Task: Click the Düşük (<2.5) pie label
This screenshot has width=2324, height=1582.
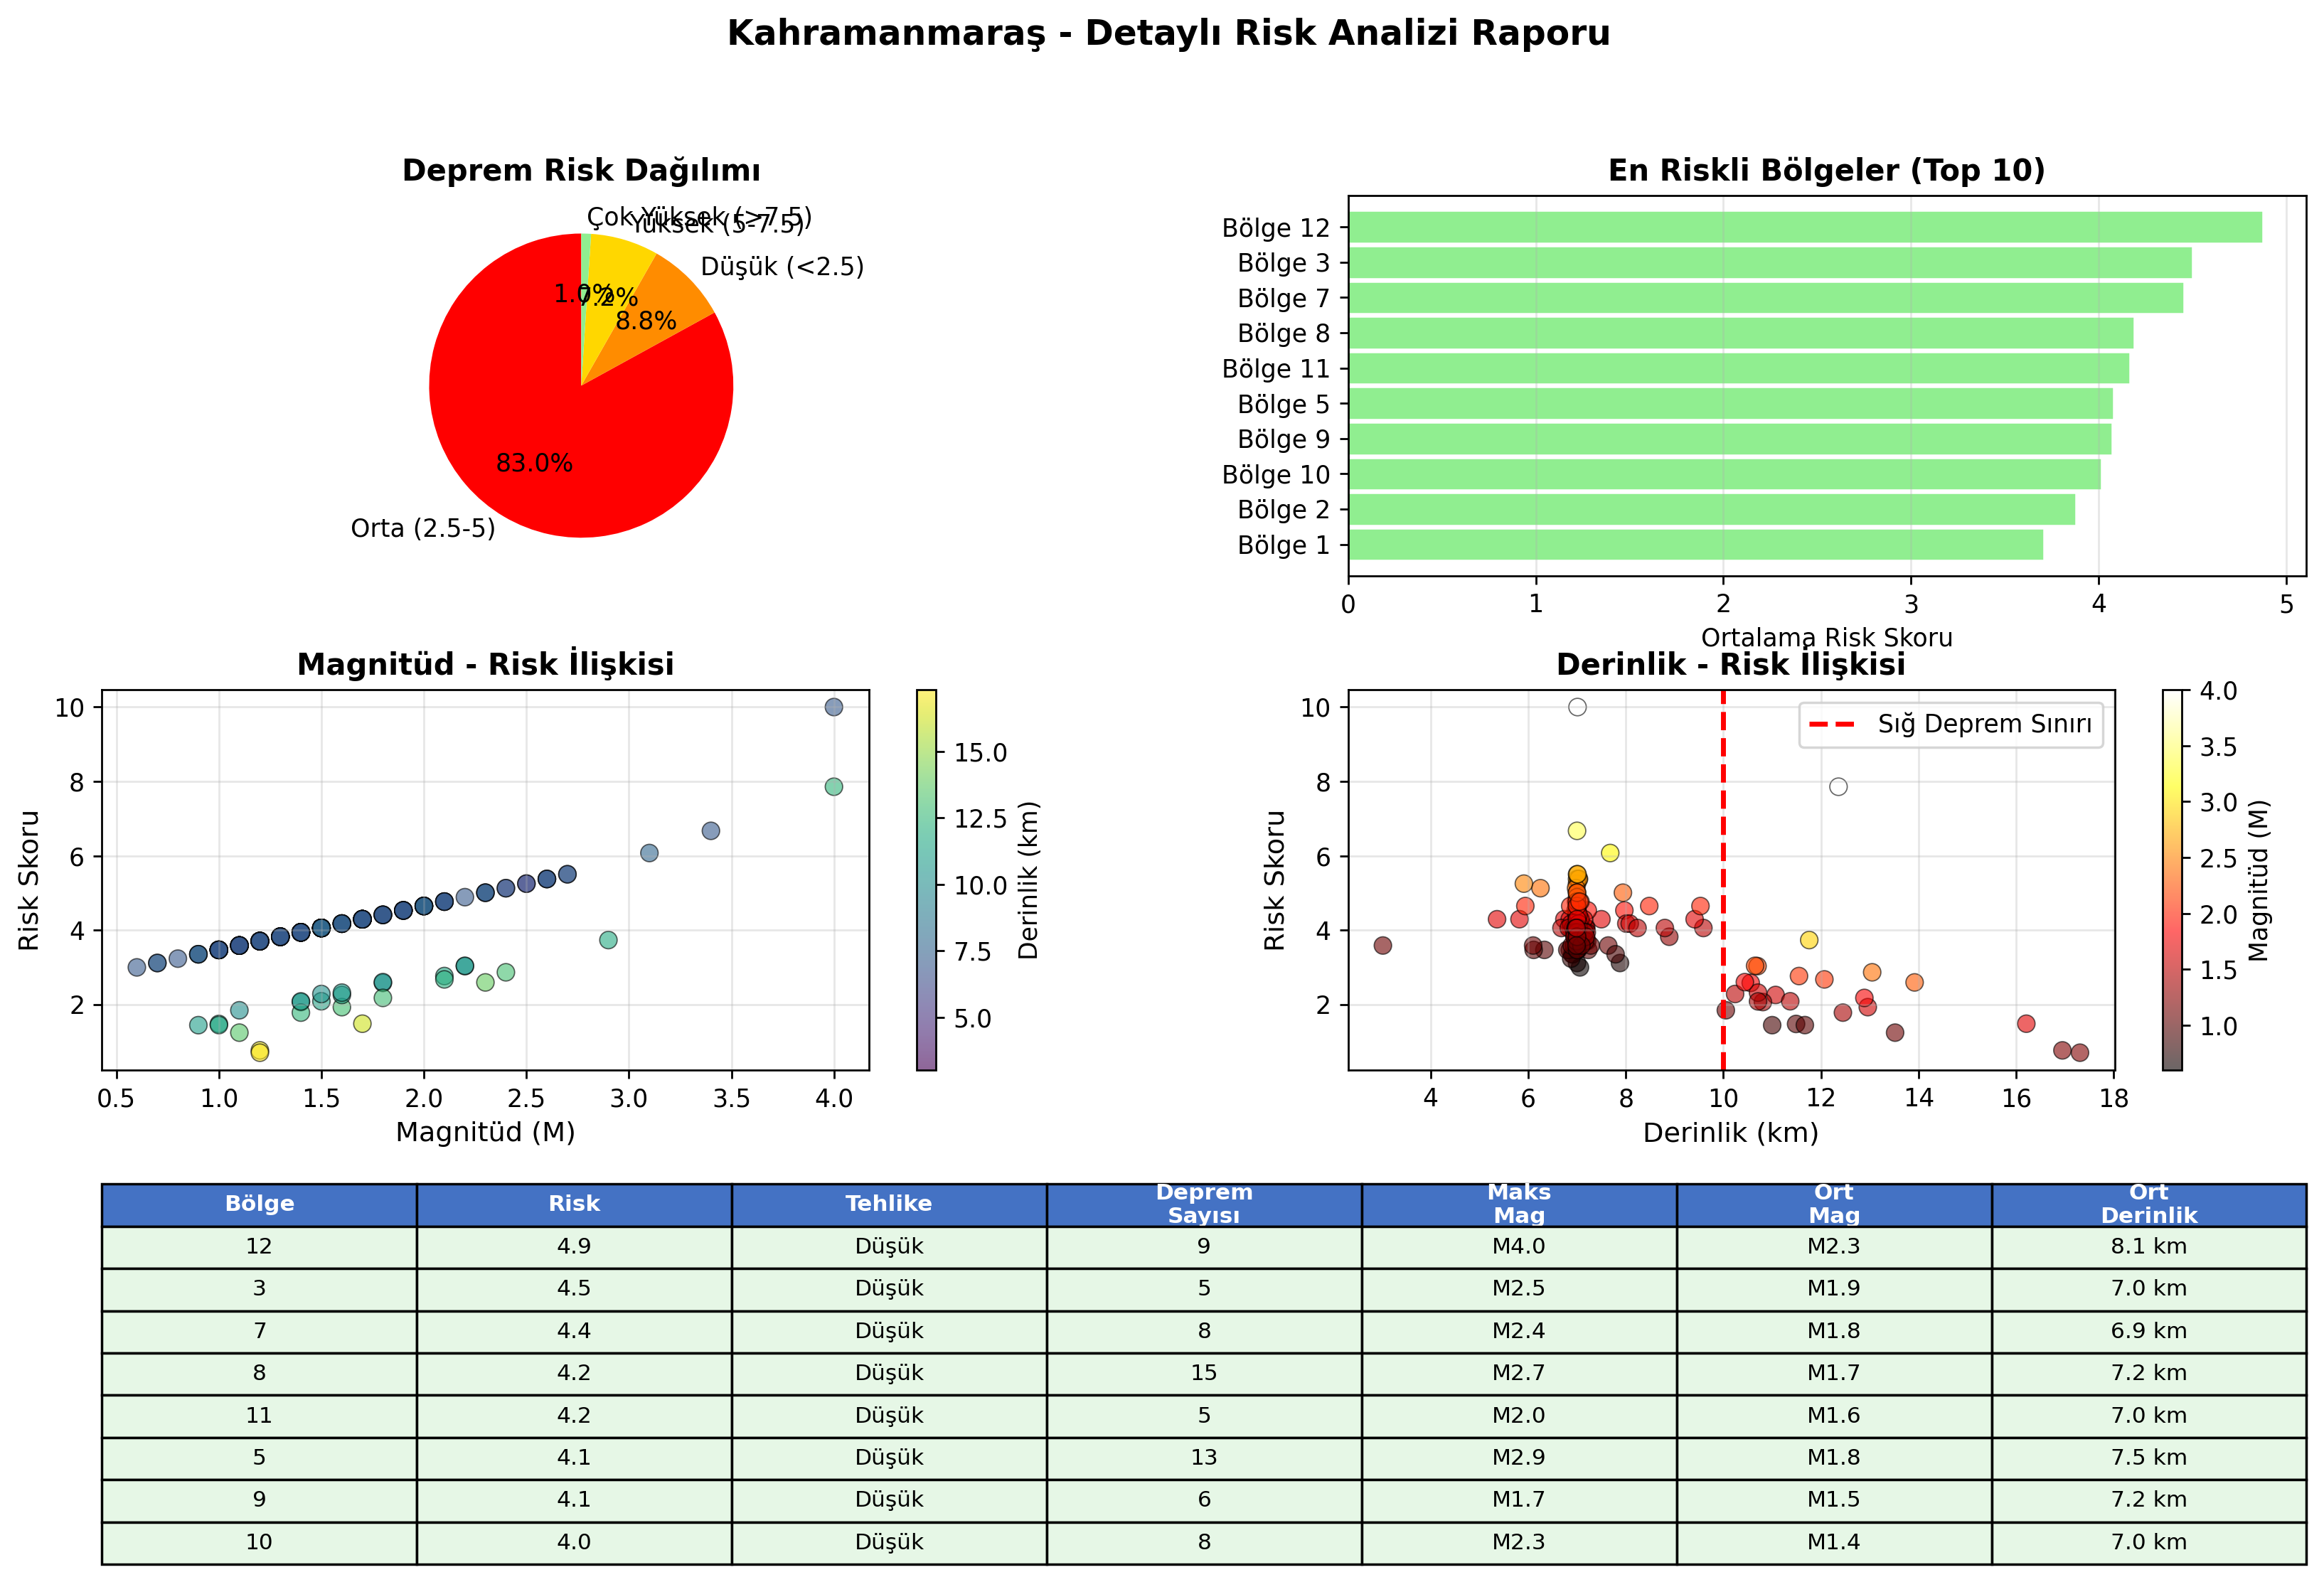Action: 782,267
